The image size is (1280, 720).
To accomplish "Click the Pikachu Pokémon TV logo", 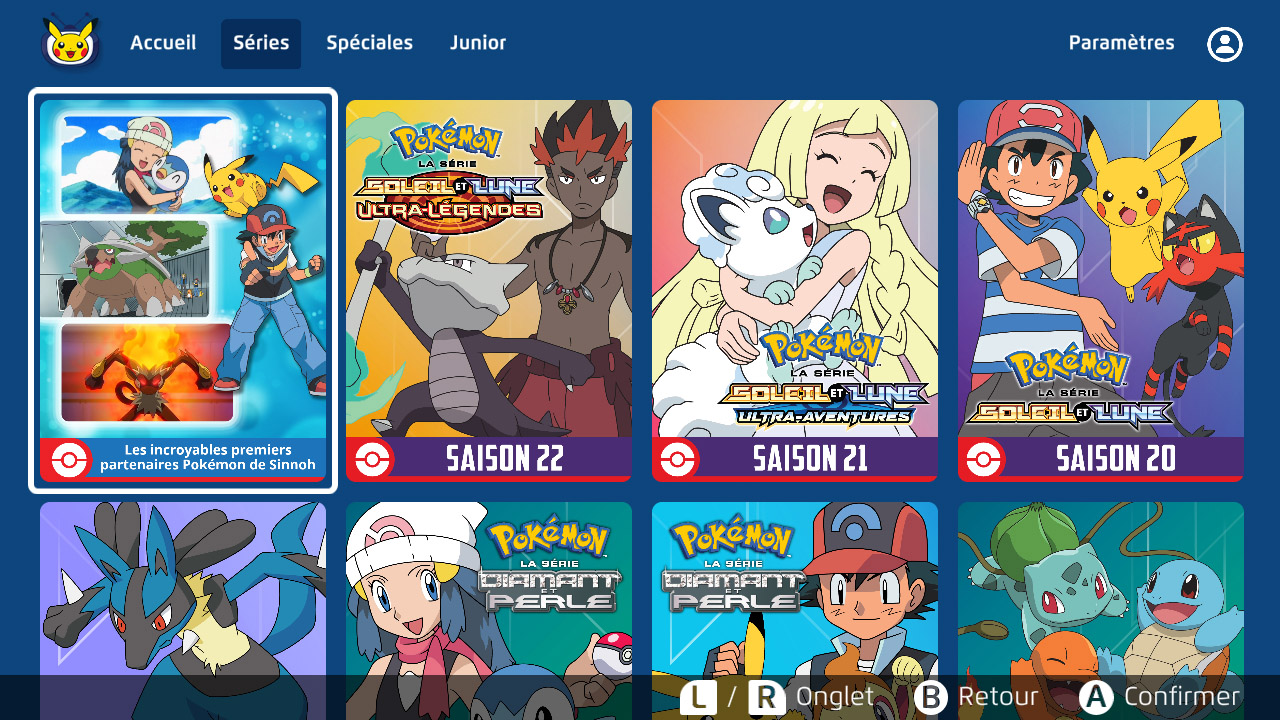I will 70,44.
